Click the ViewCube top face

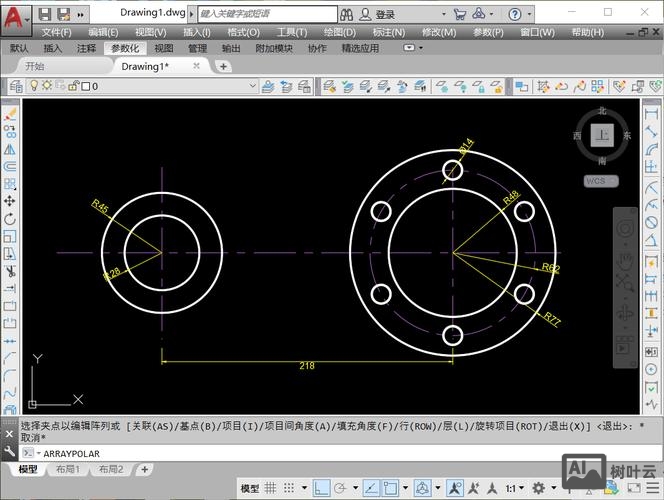point(601,135)
